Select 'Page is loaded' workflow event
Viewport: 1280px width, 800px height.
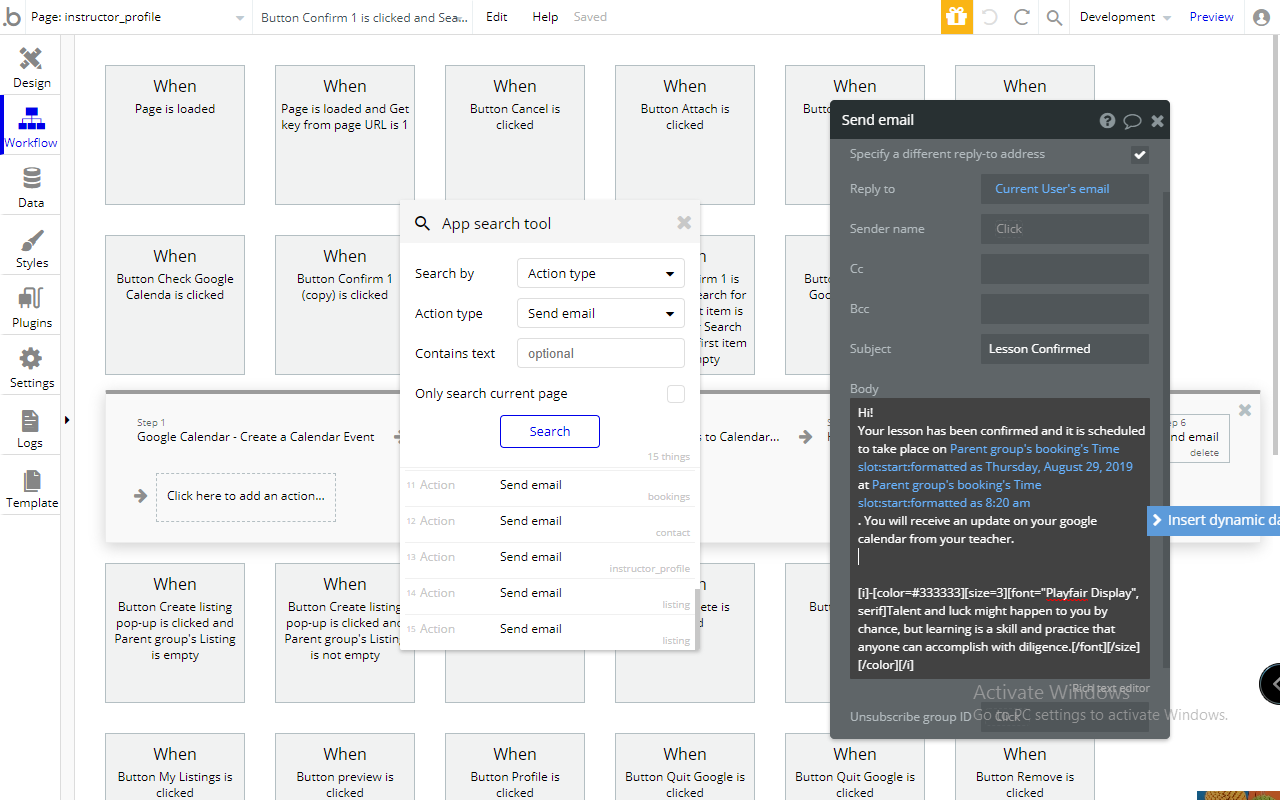click(175, 136)
